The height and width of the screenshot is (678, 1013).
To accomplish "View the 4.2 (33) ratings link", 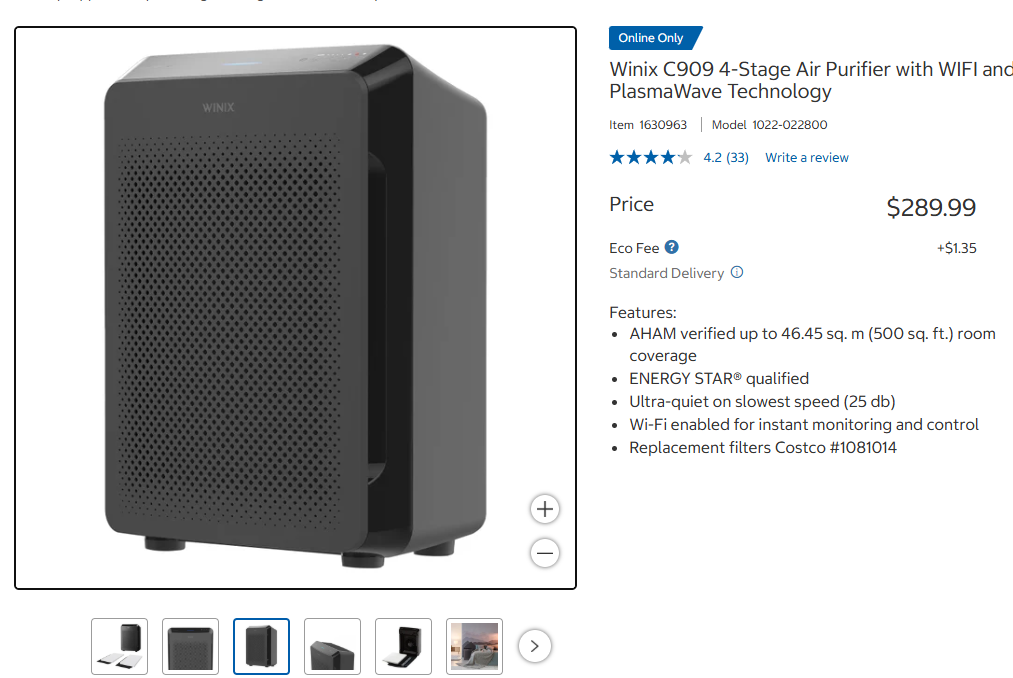I will 726,158.
